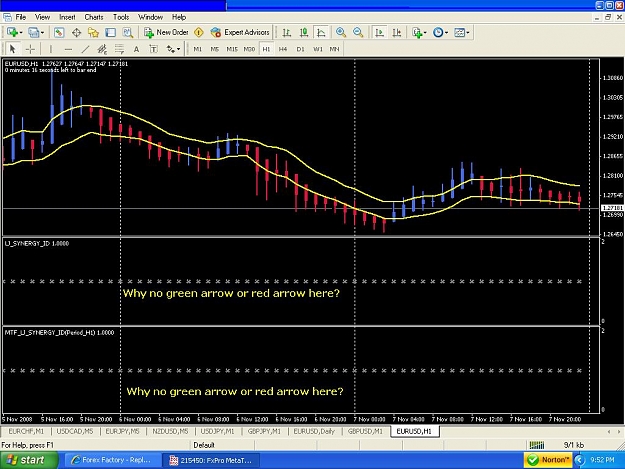
Task: Open the Charts menu
Action: tap(94, 17)
